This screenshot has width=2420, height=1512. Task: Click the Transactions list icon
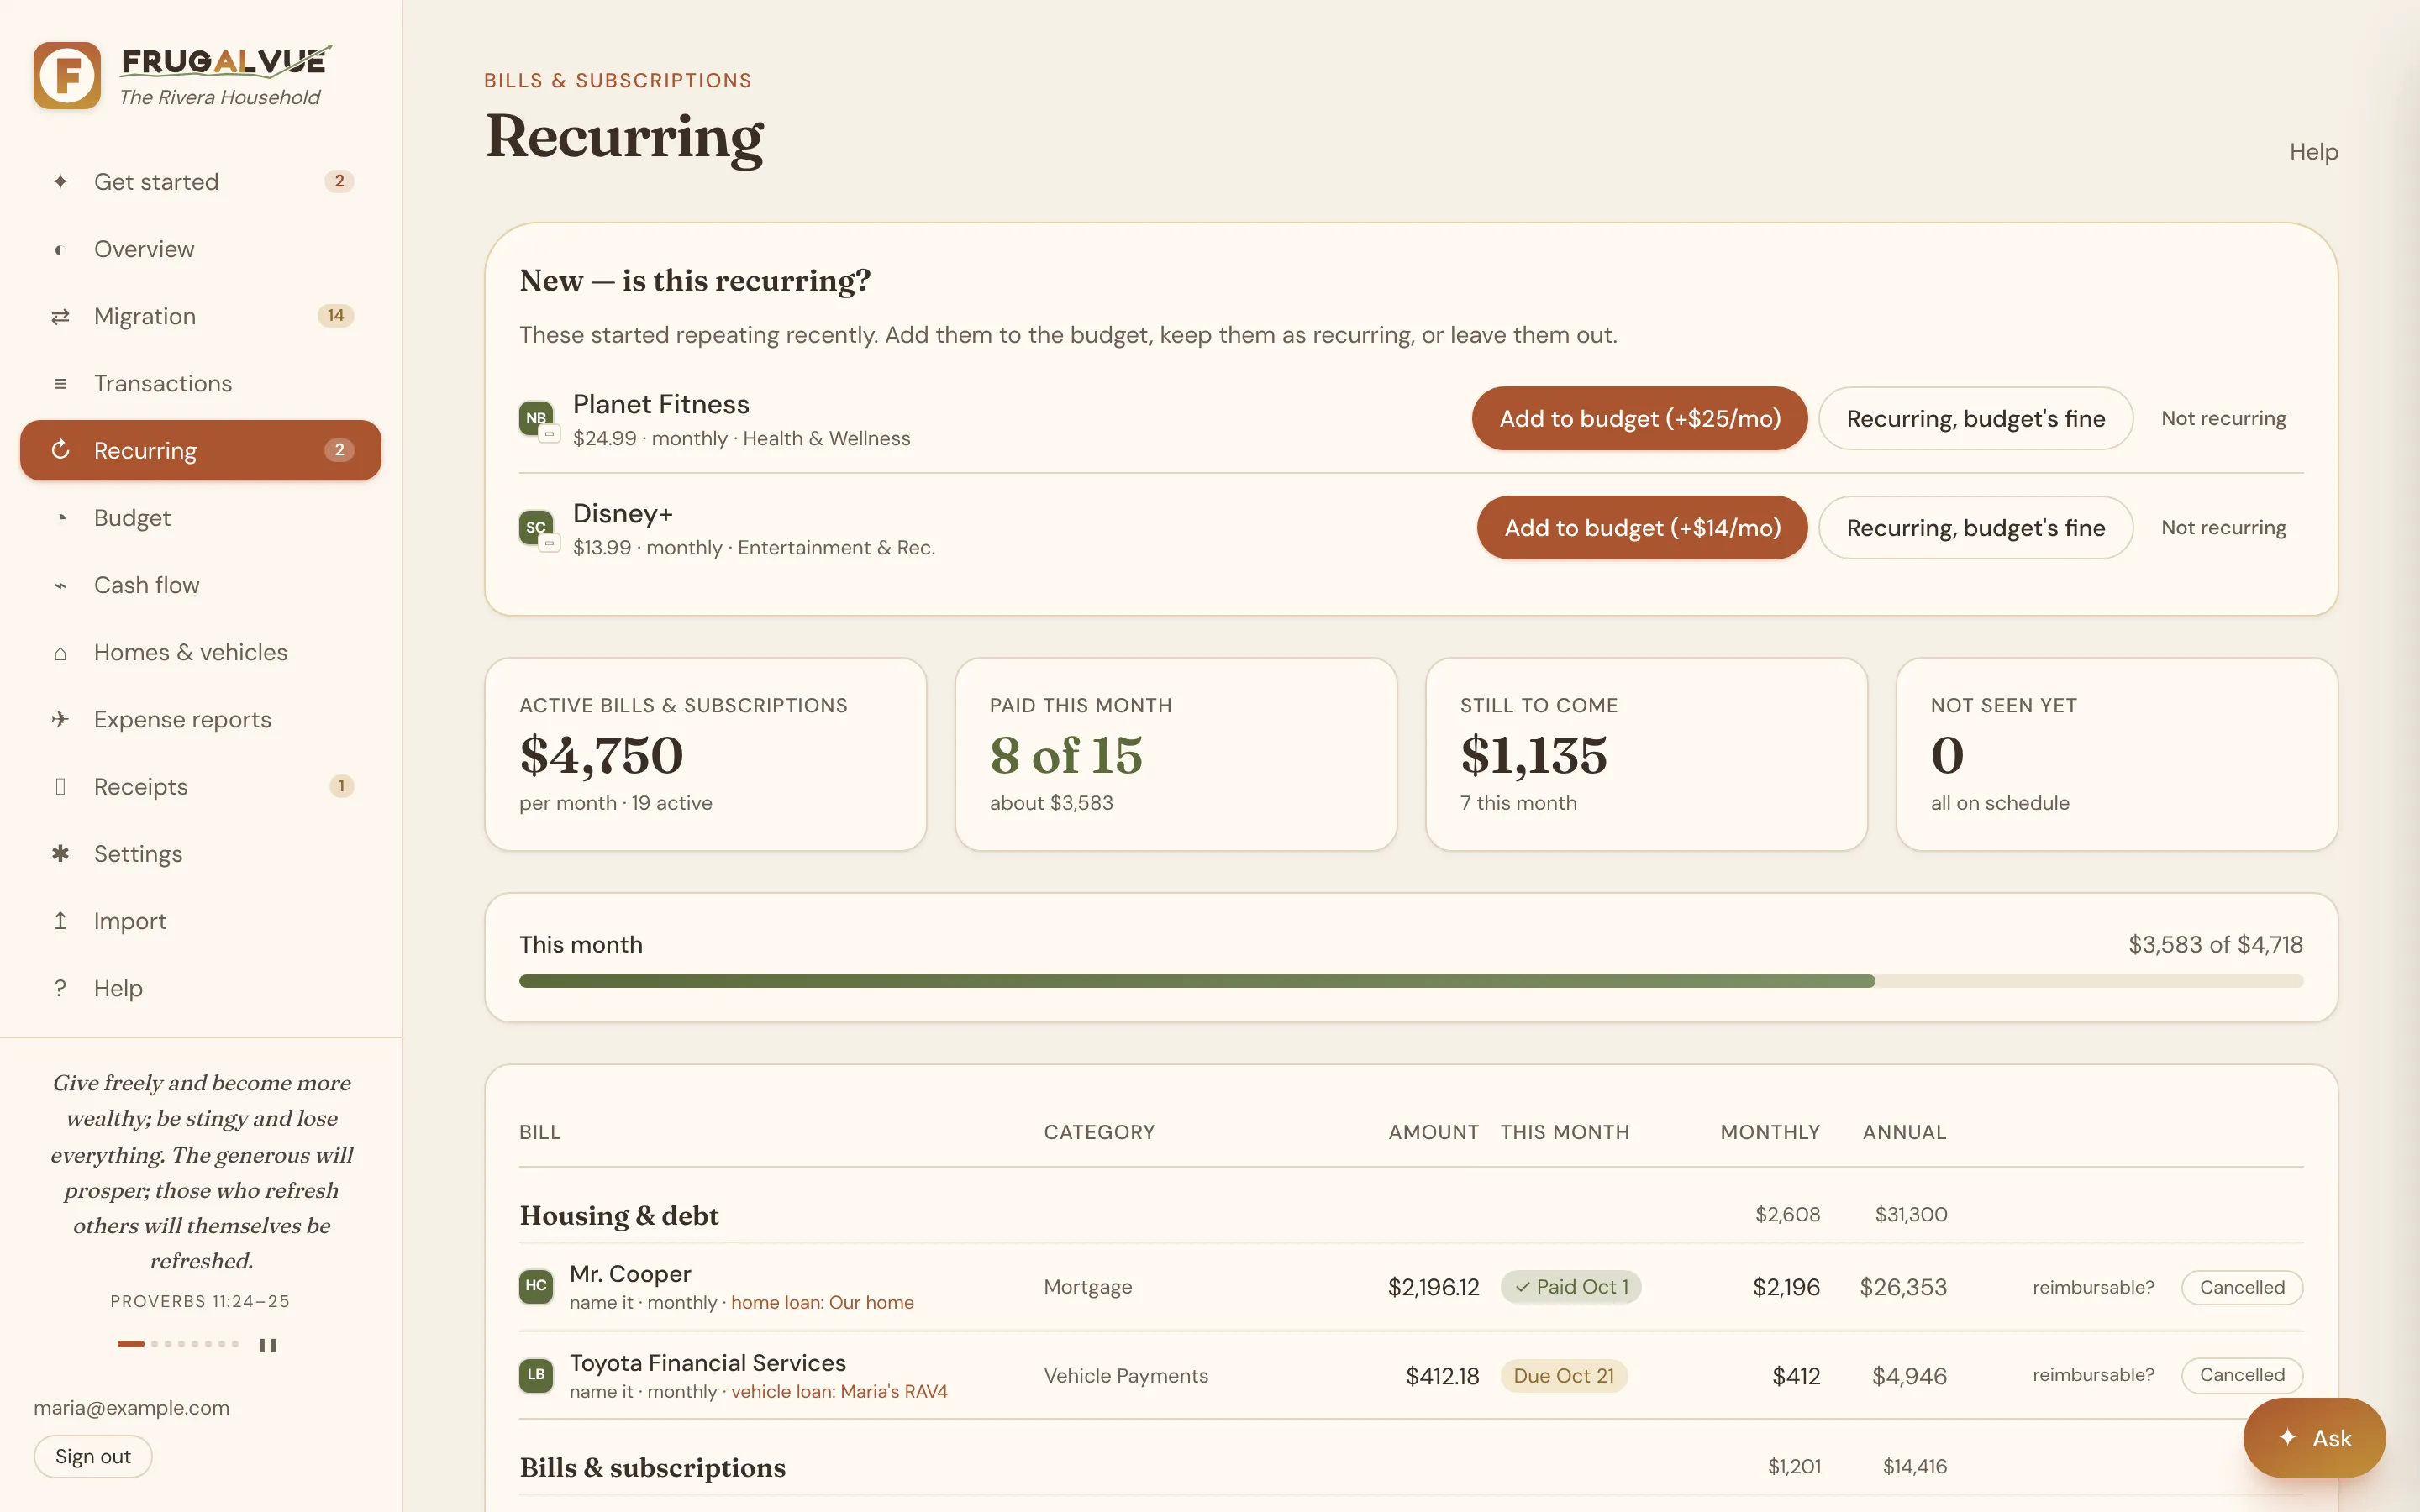pos(60,383)
